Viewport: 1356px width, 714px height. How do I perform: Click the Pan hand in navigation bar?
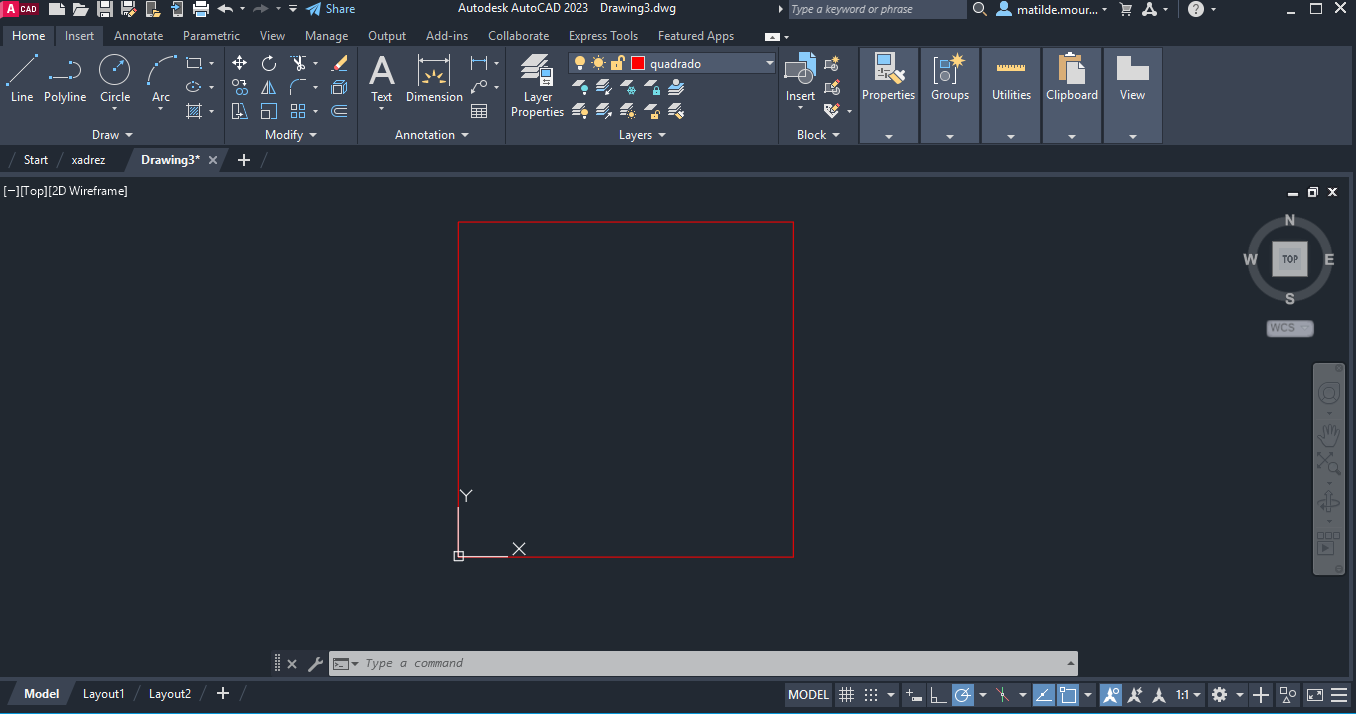[1328, 435]
